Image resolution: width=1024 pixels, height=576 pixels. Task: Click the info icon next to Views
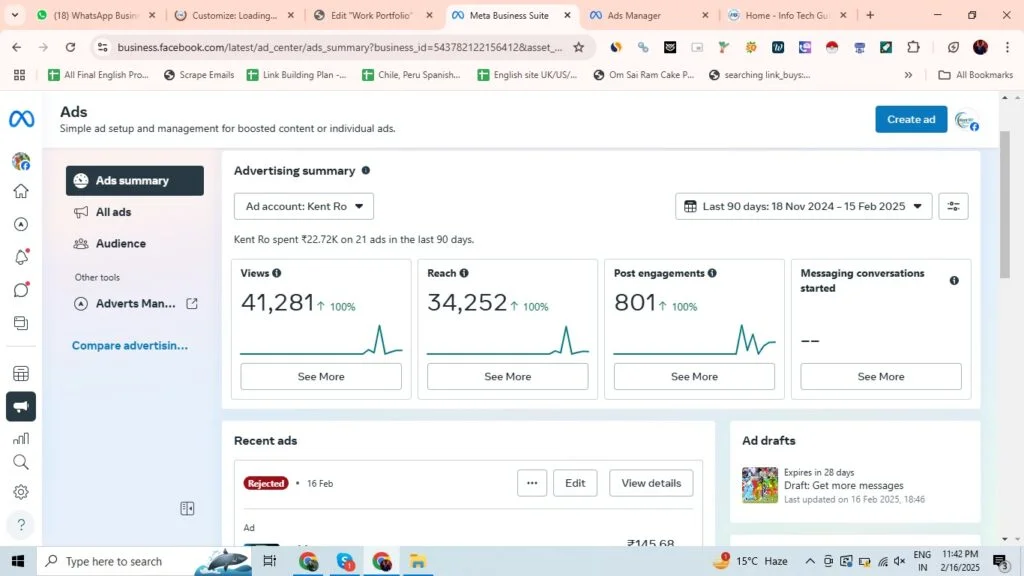277,273
